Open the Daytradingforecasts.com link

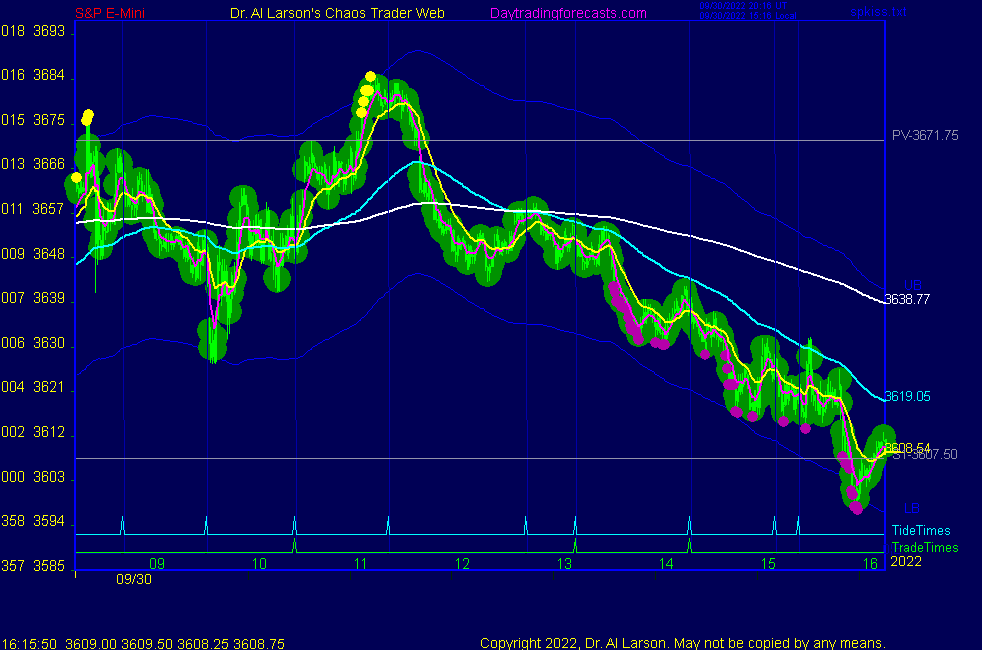click(568, 13)
